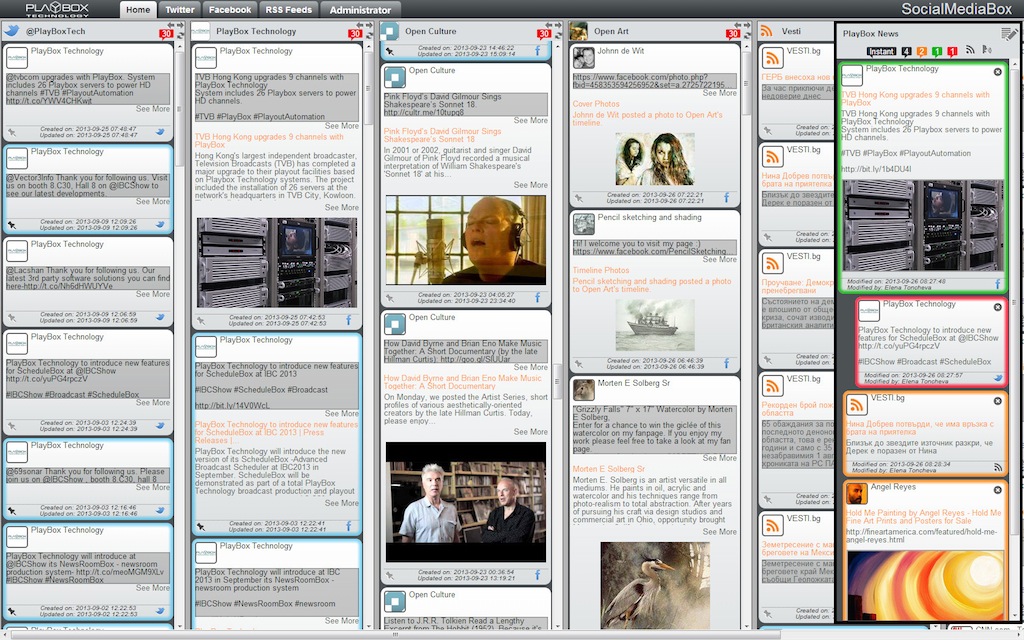Open the Twitter tab
Image resolution: width=1024 pixels, height=640 pixels.
[x=180, y=10]
